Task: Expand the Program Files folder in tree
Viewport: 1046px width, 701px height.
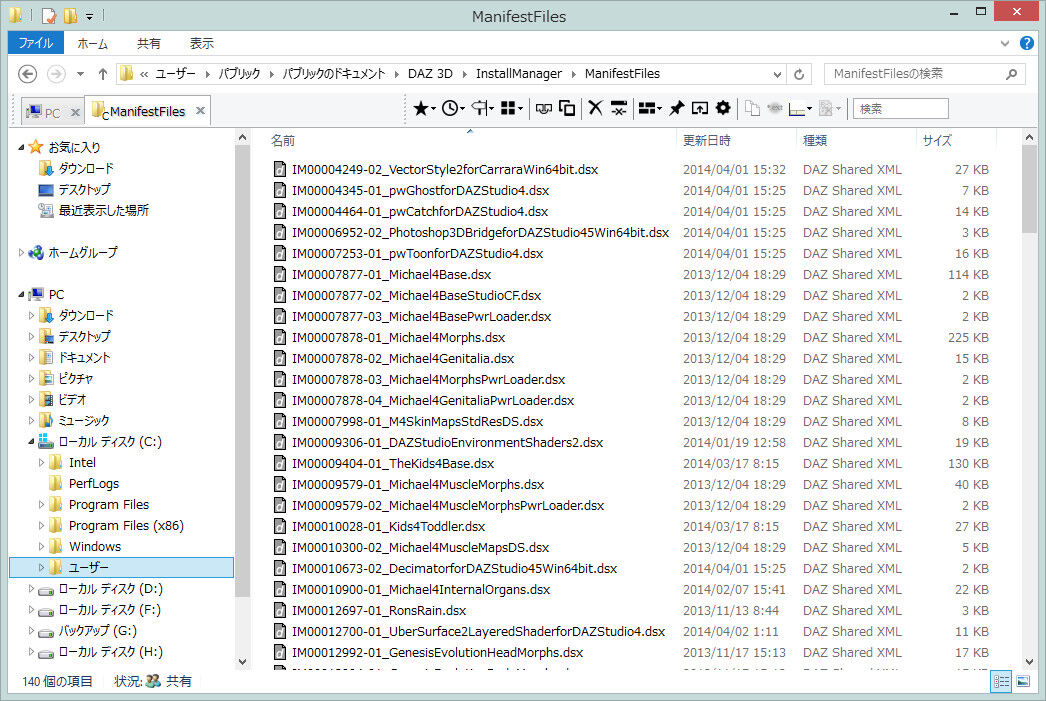Action: pyautogui.click(x=42, y=505)
